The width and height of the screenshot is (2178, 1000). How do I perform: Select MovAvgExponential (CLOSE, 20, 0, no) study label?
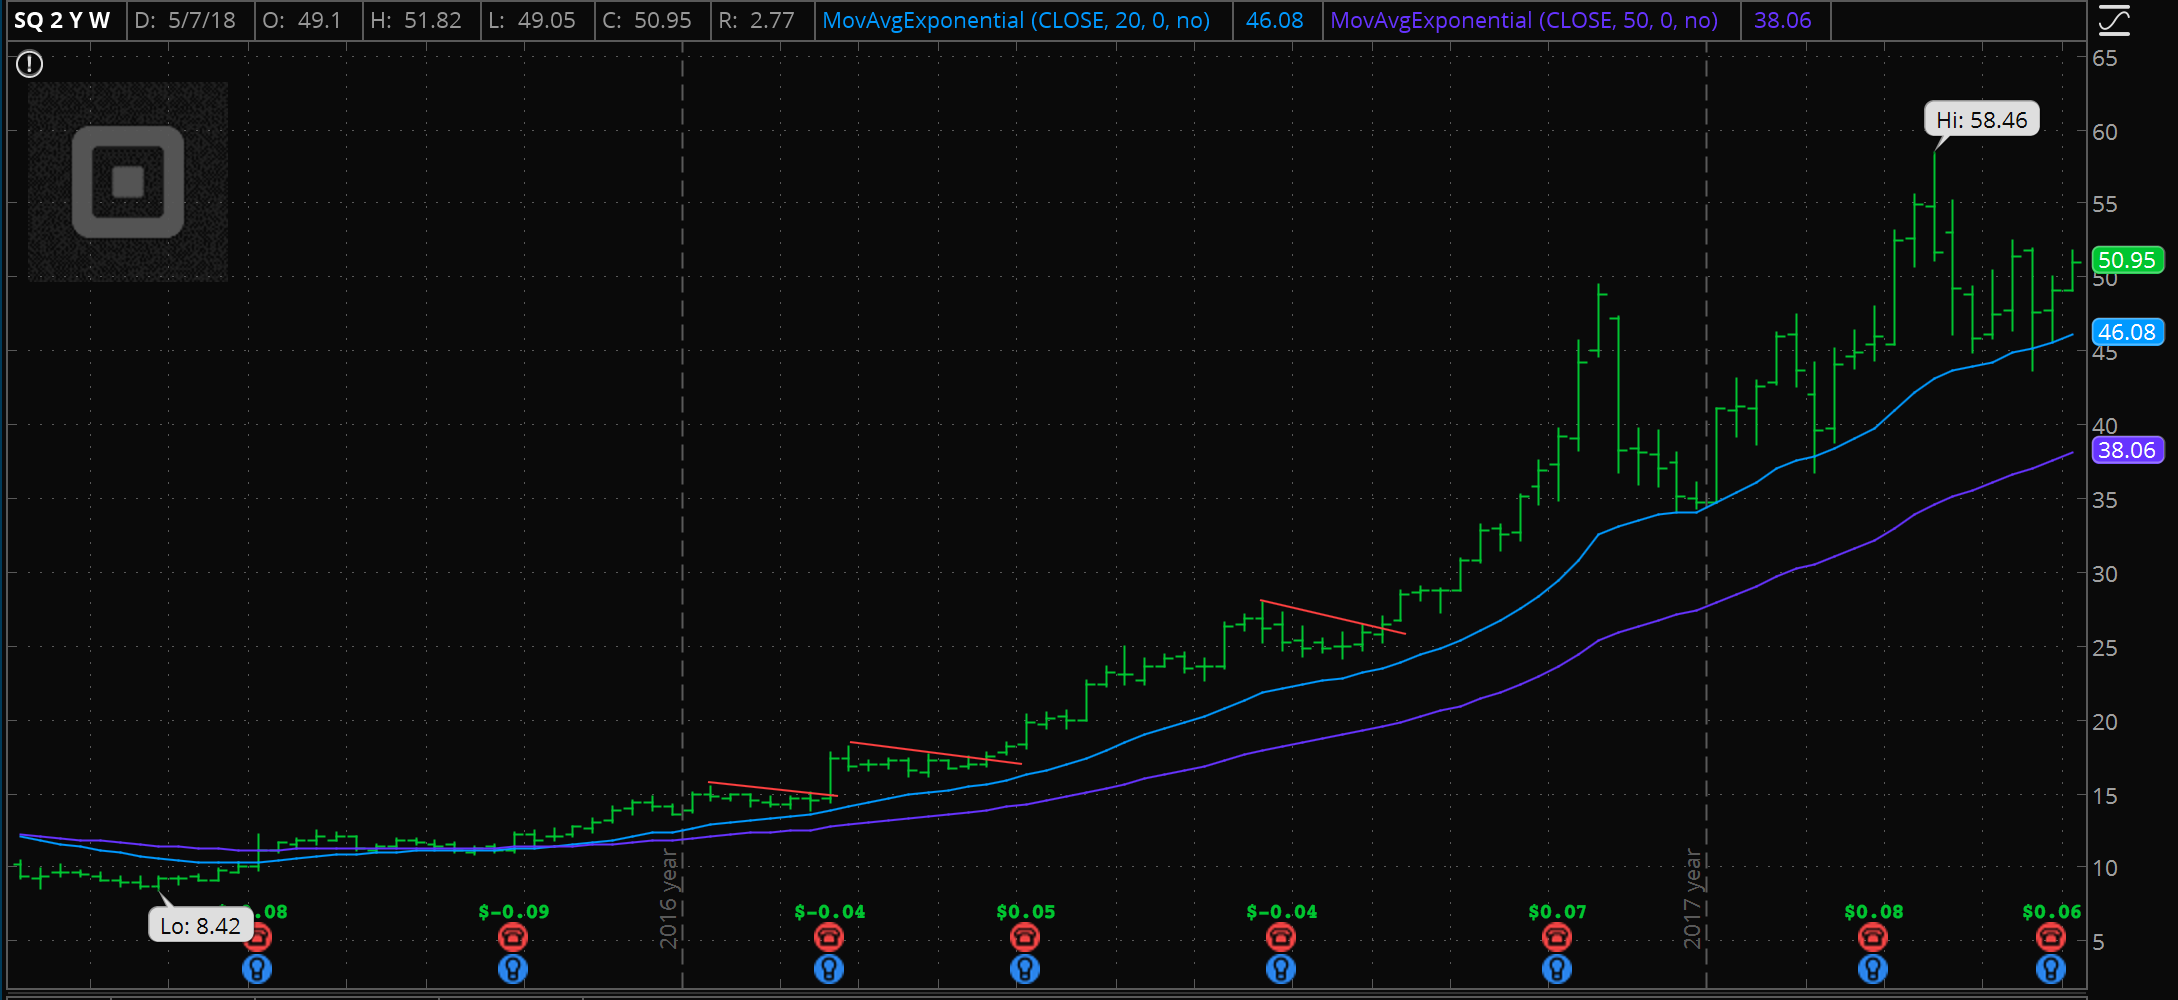click(x=1016, y=20)
